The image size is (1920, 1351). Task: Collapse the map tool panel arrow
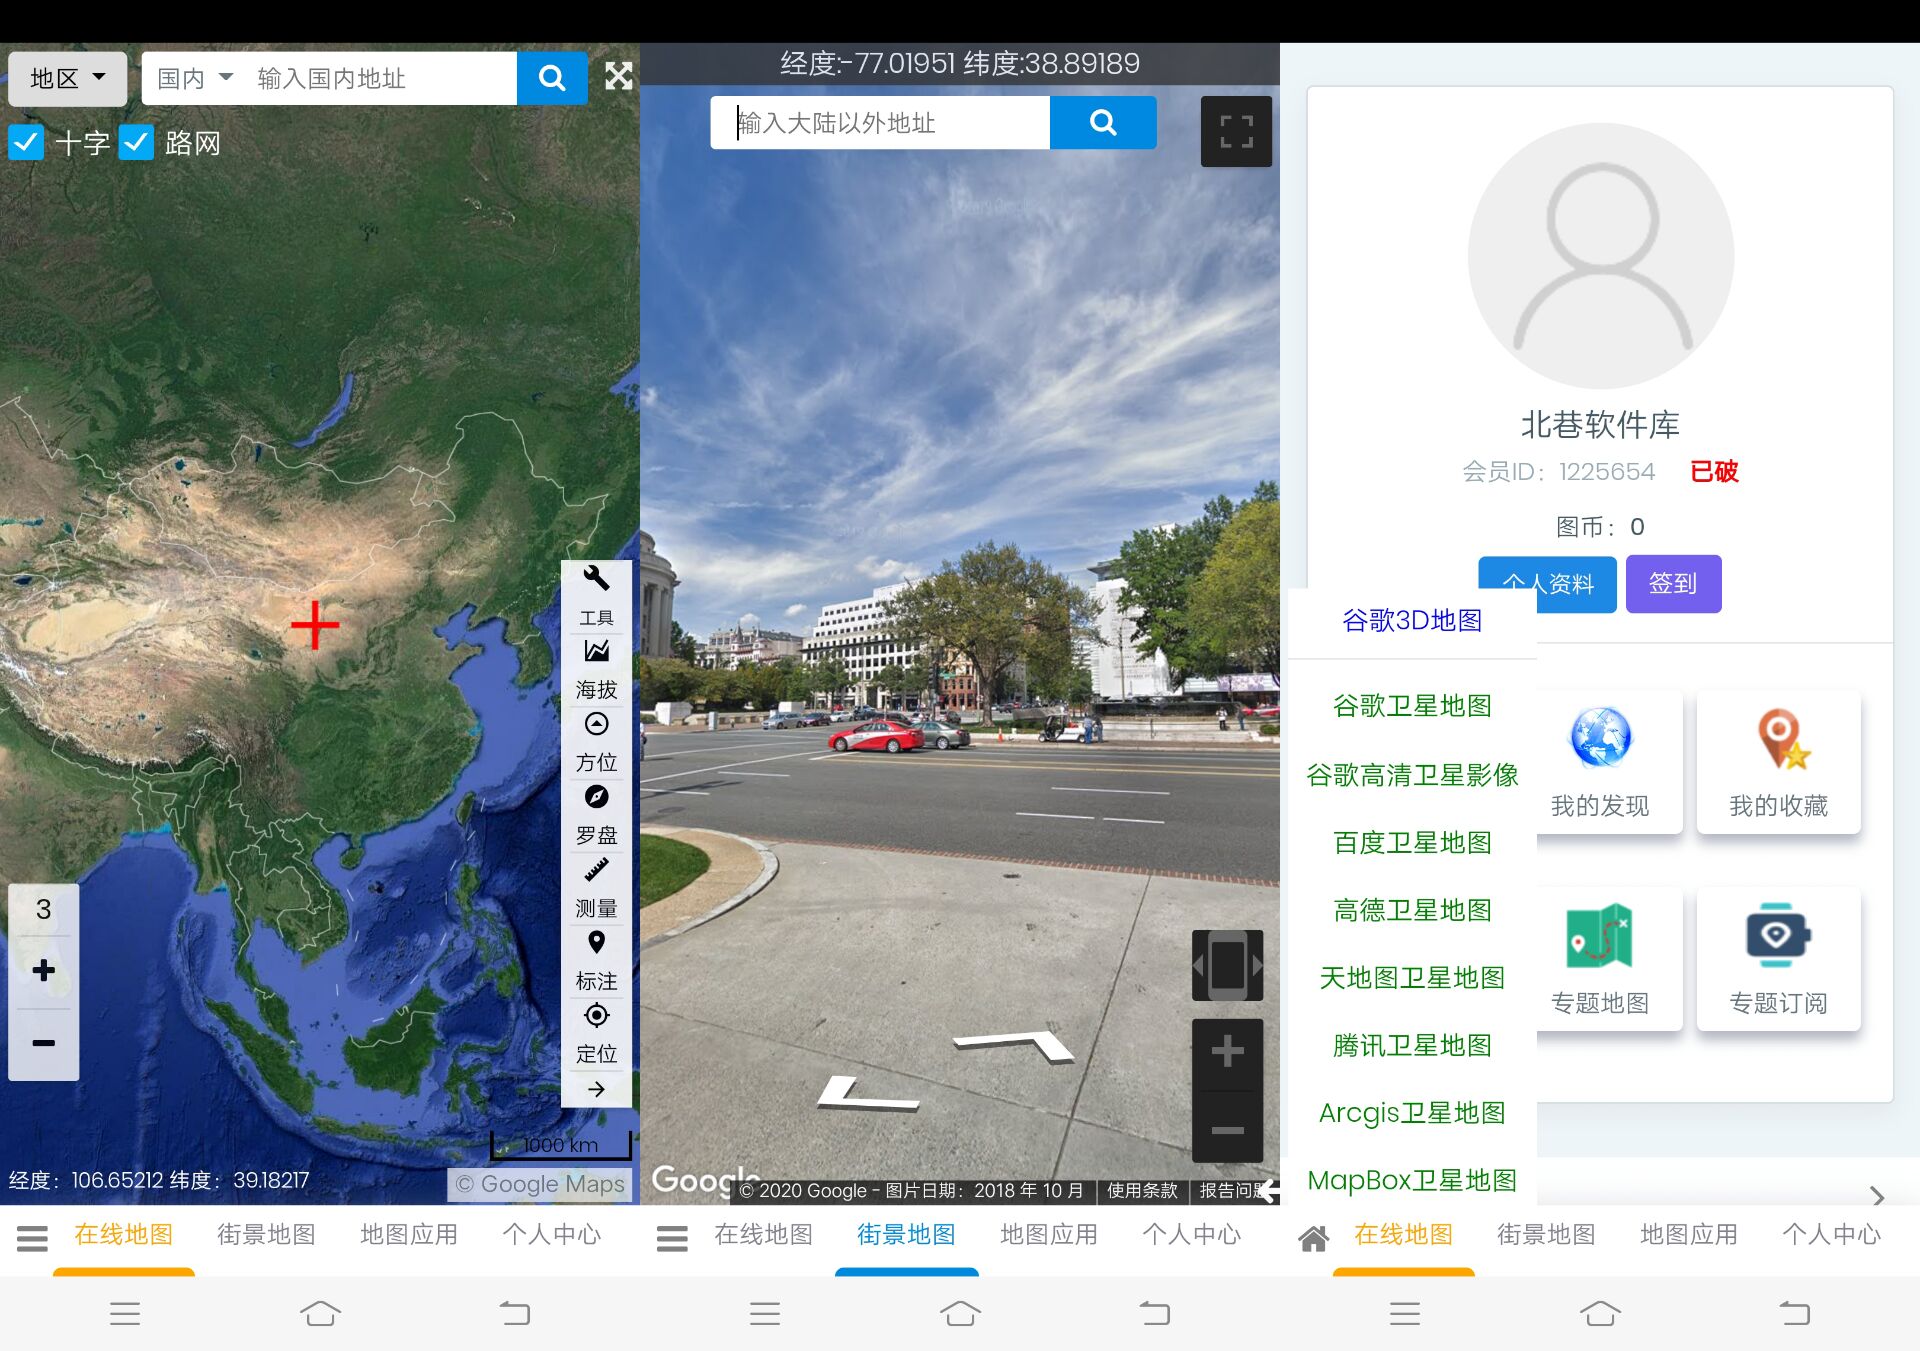pyautogui.click(x=596, y=1089)
